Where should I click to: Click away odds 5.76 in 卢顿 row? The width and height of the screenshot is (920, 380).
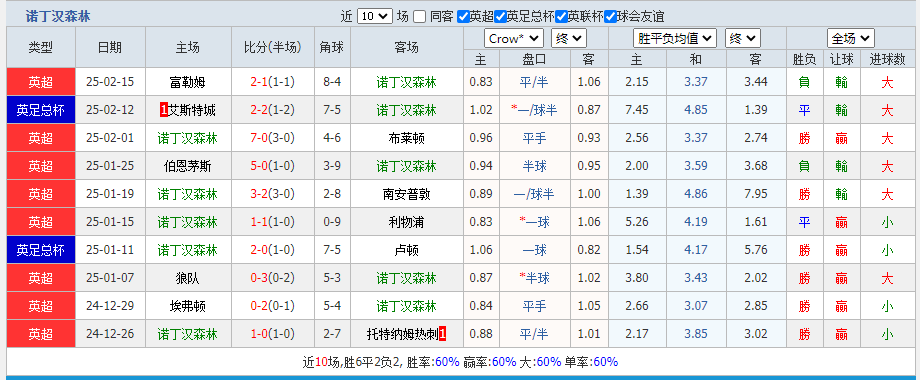point(756,250)
